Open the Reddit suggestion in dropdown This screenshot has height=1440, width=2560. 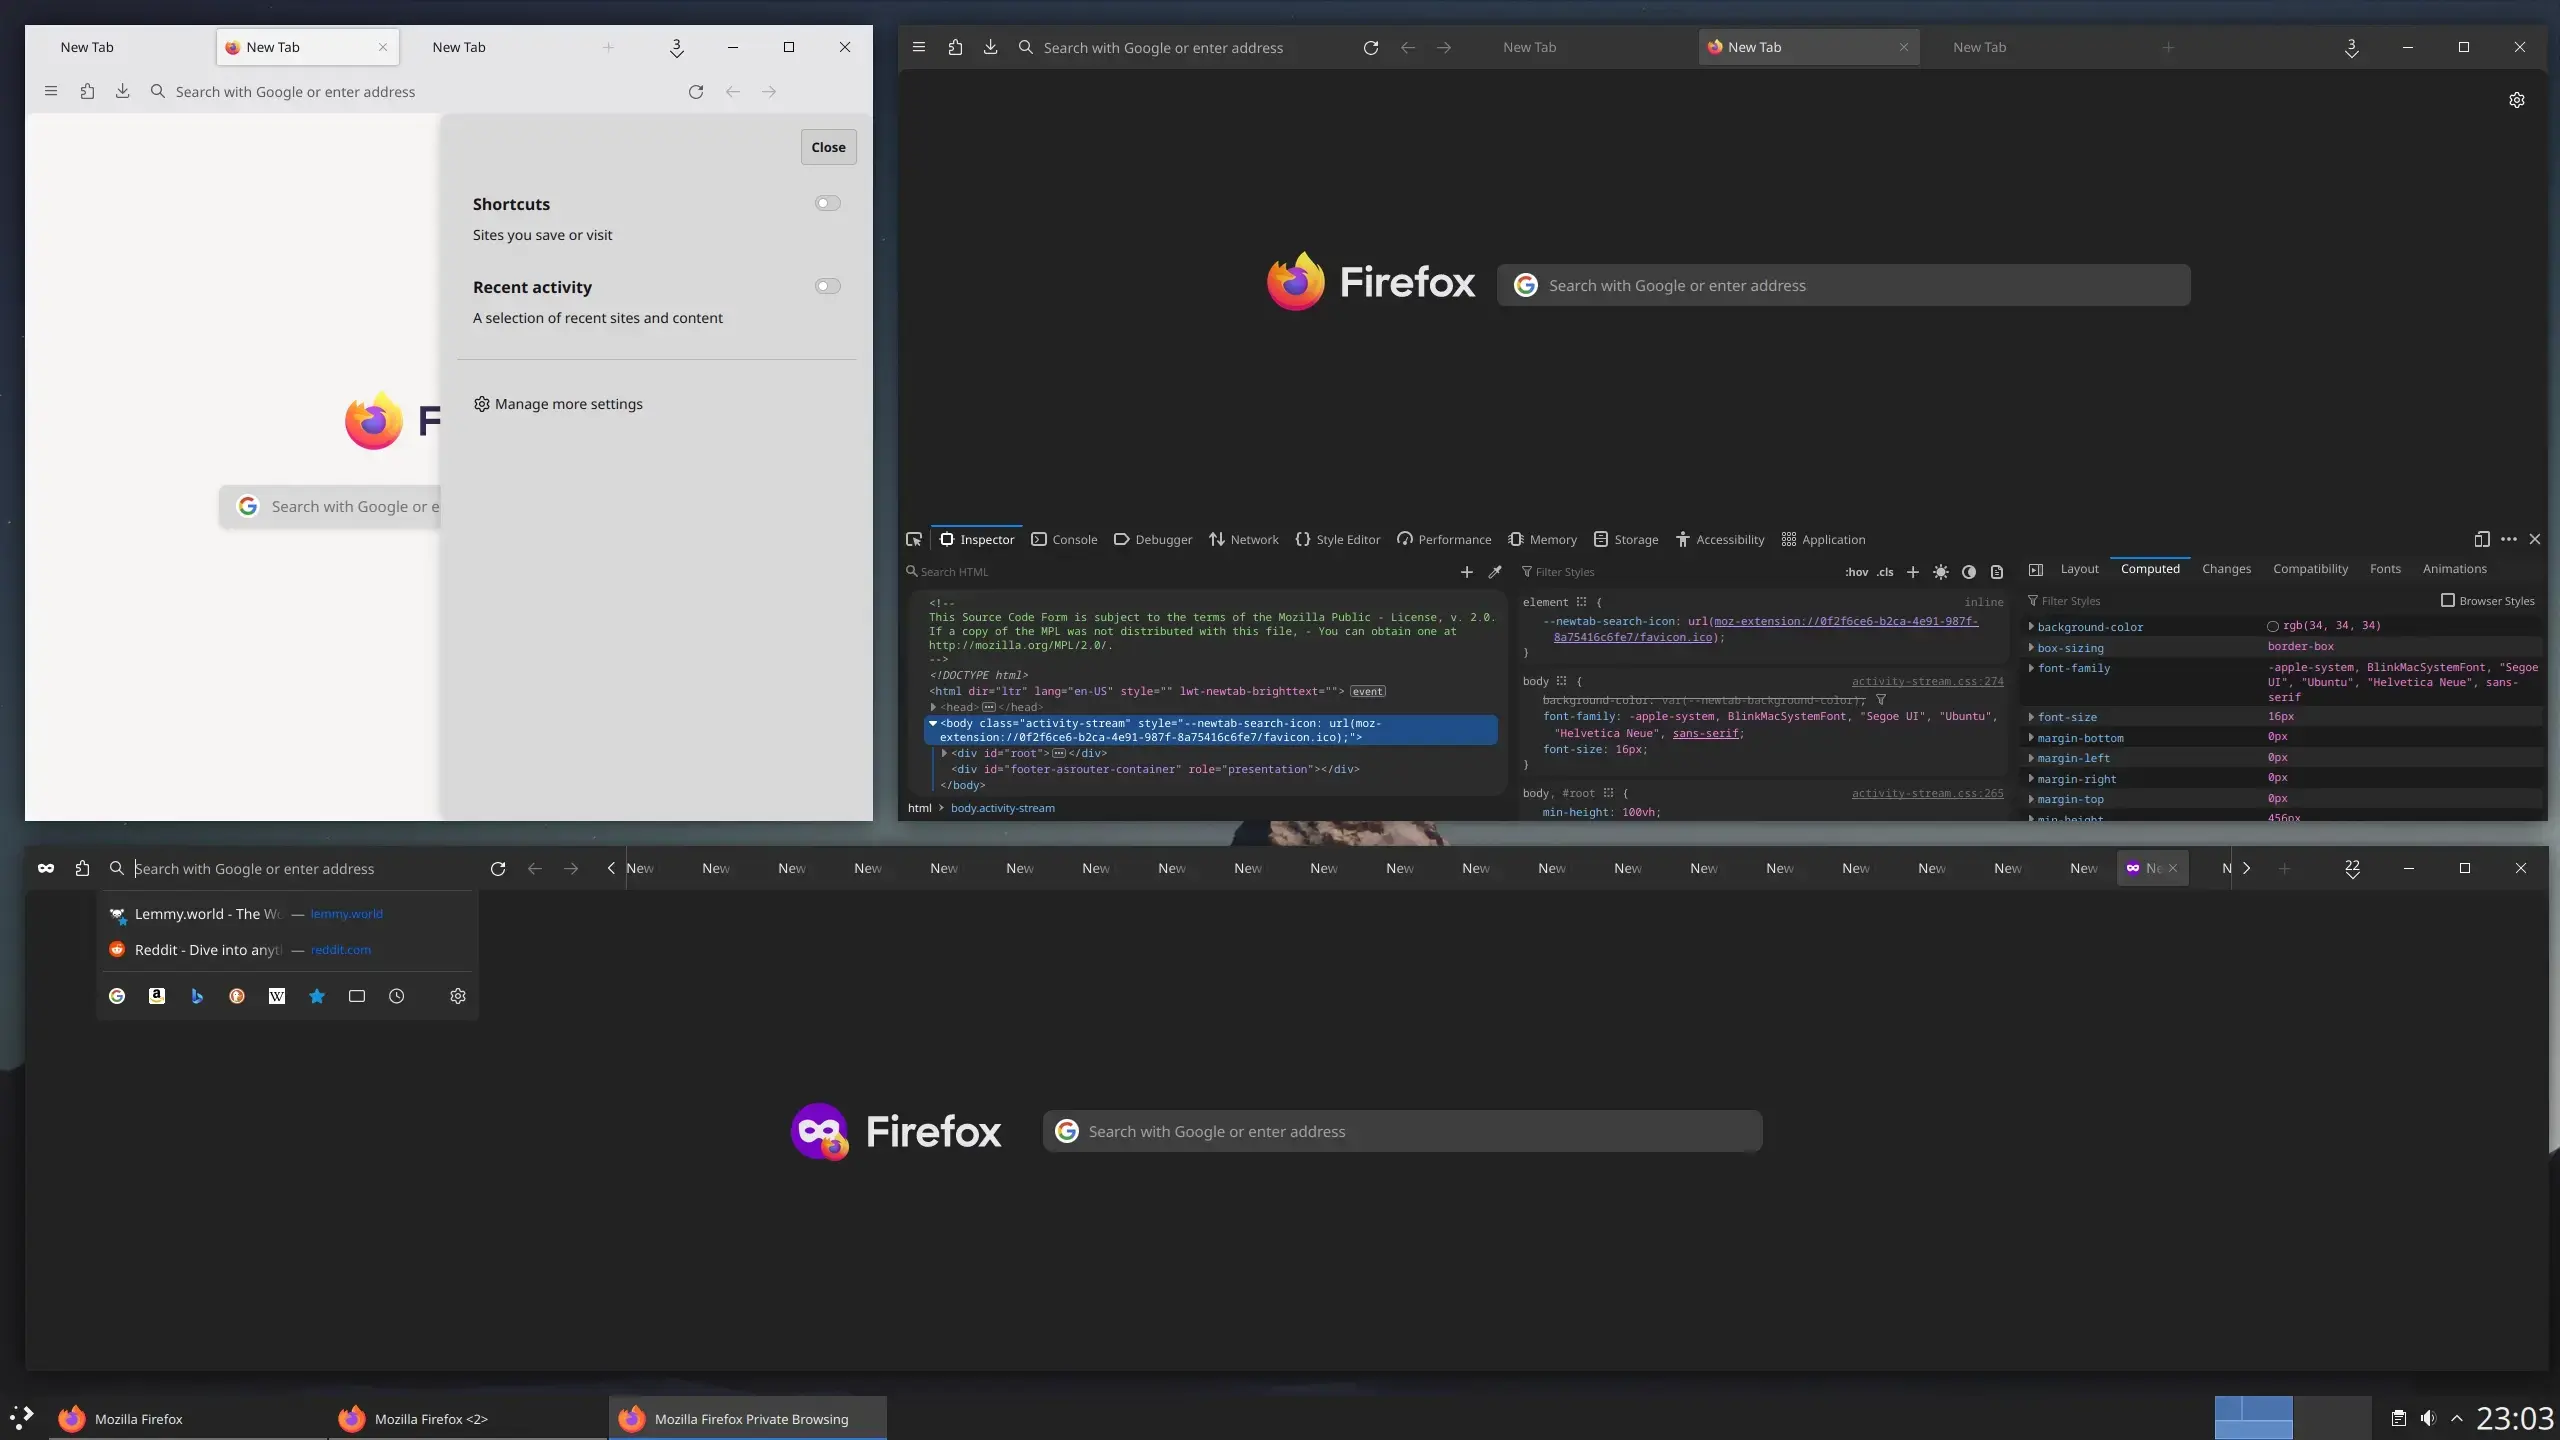click(287, 950)
